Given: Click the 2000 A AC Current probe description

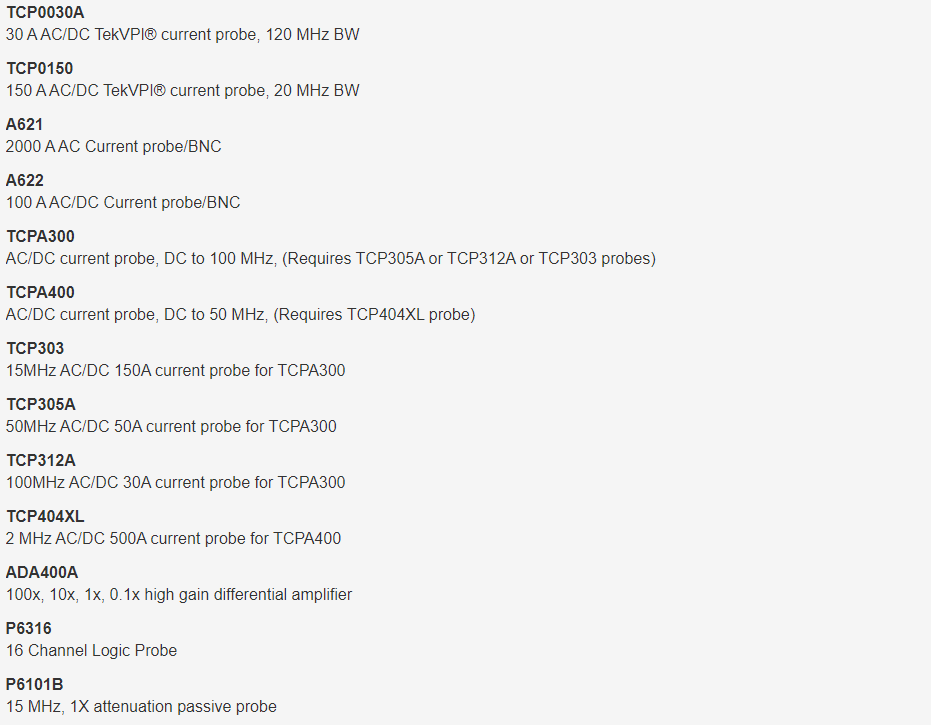Looking at the screenshot, I should point(113,147).
